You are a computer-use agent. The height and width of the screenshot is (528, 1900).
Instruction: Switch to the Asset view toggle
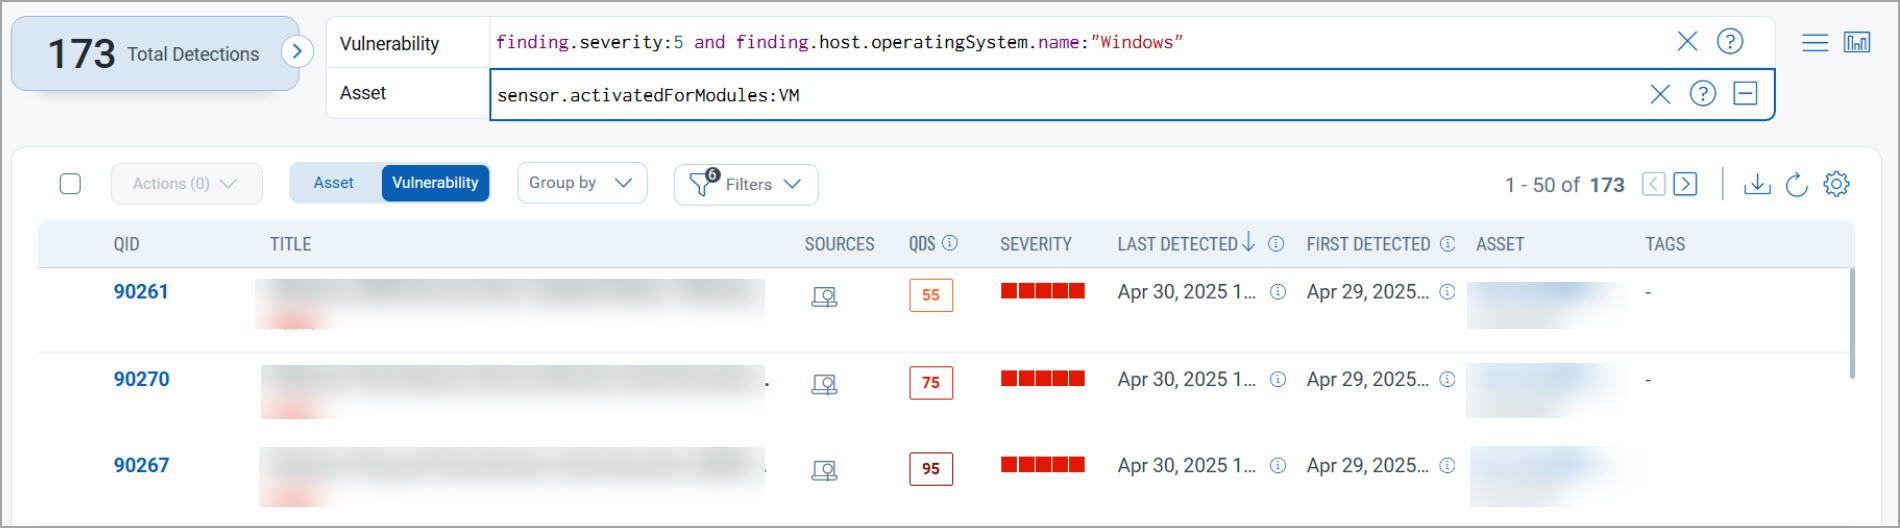[334, 183]
